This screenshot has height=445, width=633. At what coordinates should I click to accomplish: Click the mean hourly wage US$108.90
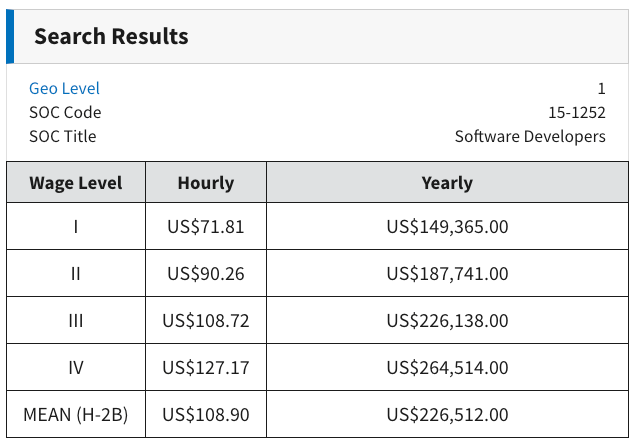tap(206, 415)
